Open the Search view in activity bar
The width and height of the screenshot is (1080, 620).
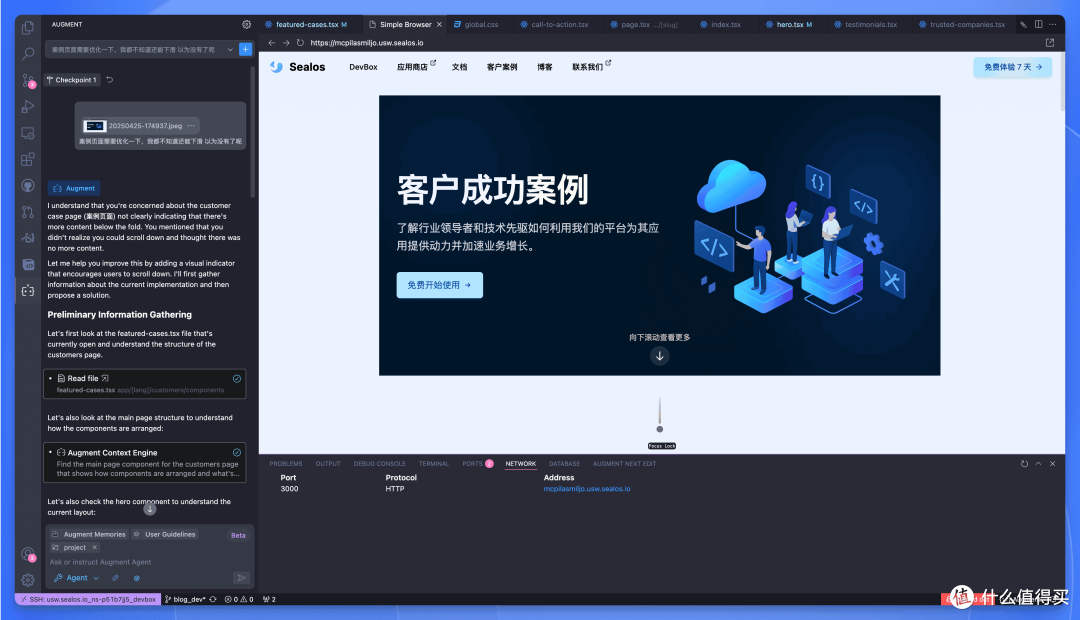pyautogui.click(x=28, y=54)
